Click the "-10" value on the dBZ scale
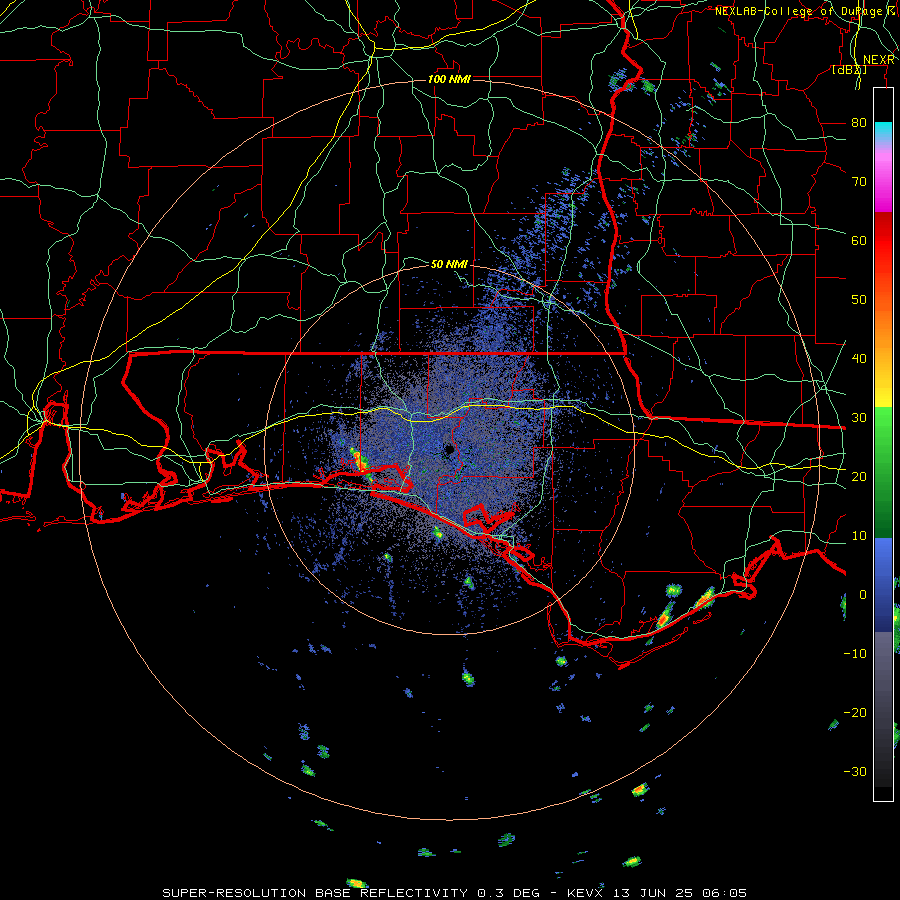 [855, 653]
